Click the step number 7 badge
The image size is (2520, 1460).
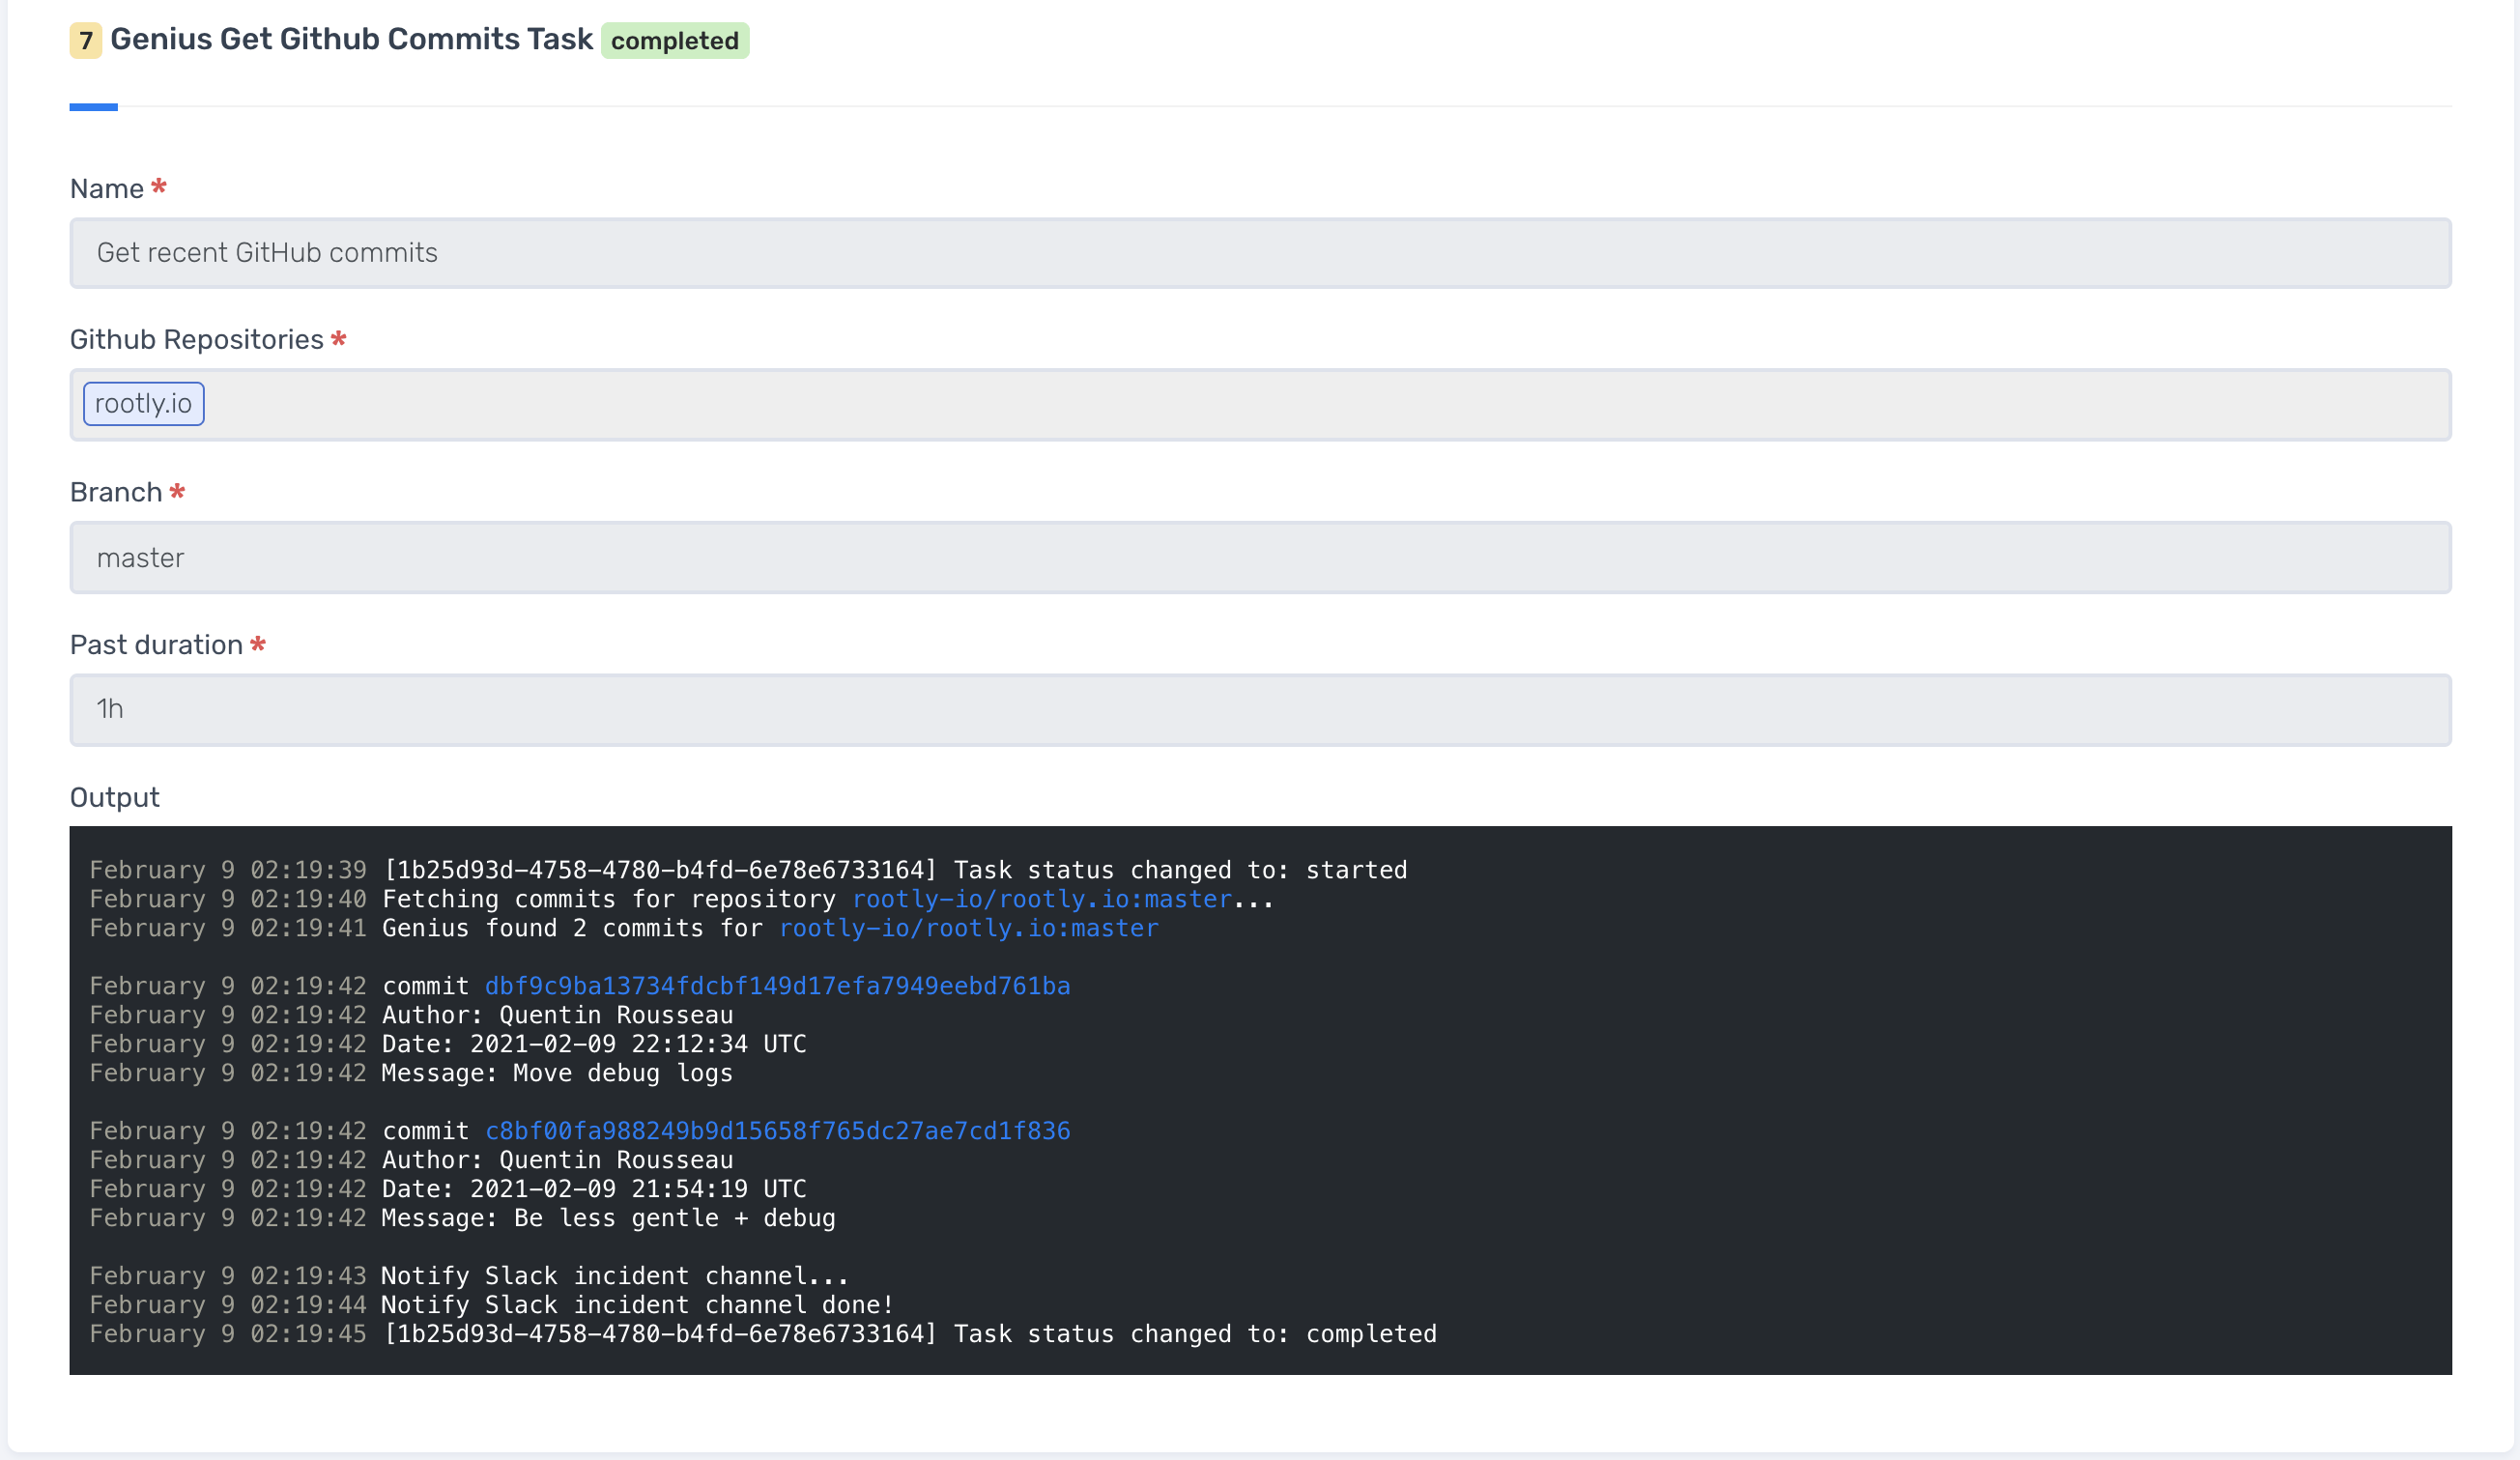coord(85,41)
